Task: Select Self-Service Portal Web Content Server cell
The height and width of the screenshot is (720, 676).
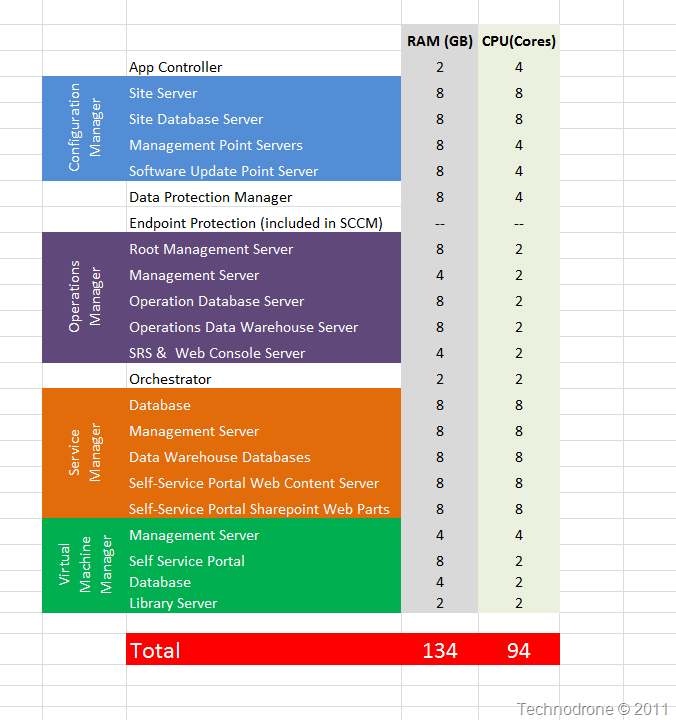Action: click(x=264, y=480)
